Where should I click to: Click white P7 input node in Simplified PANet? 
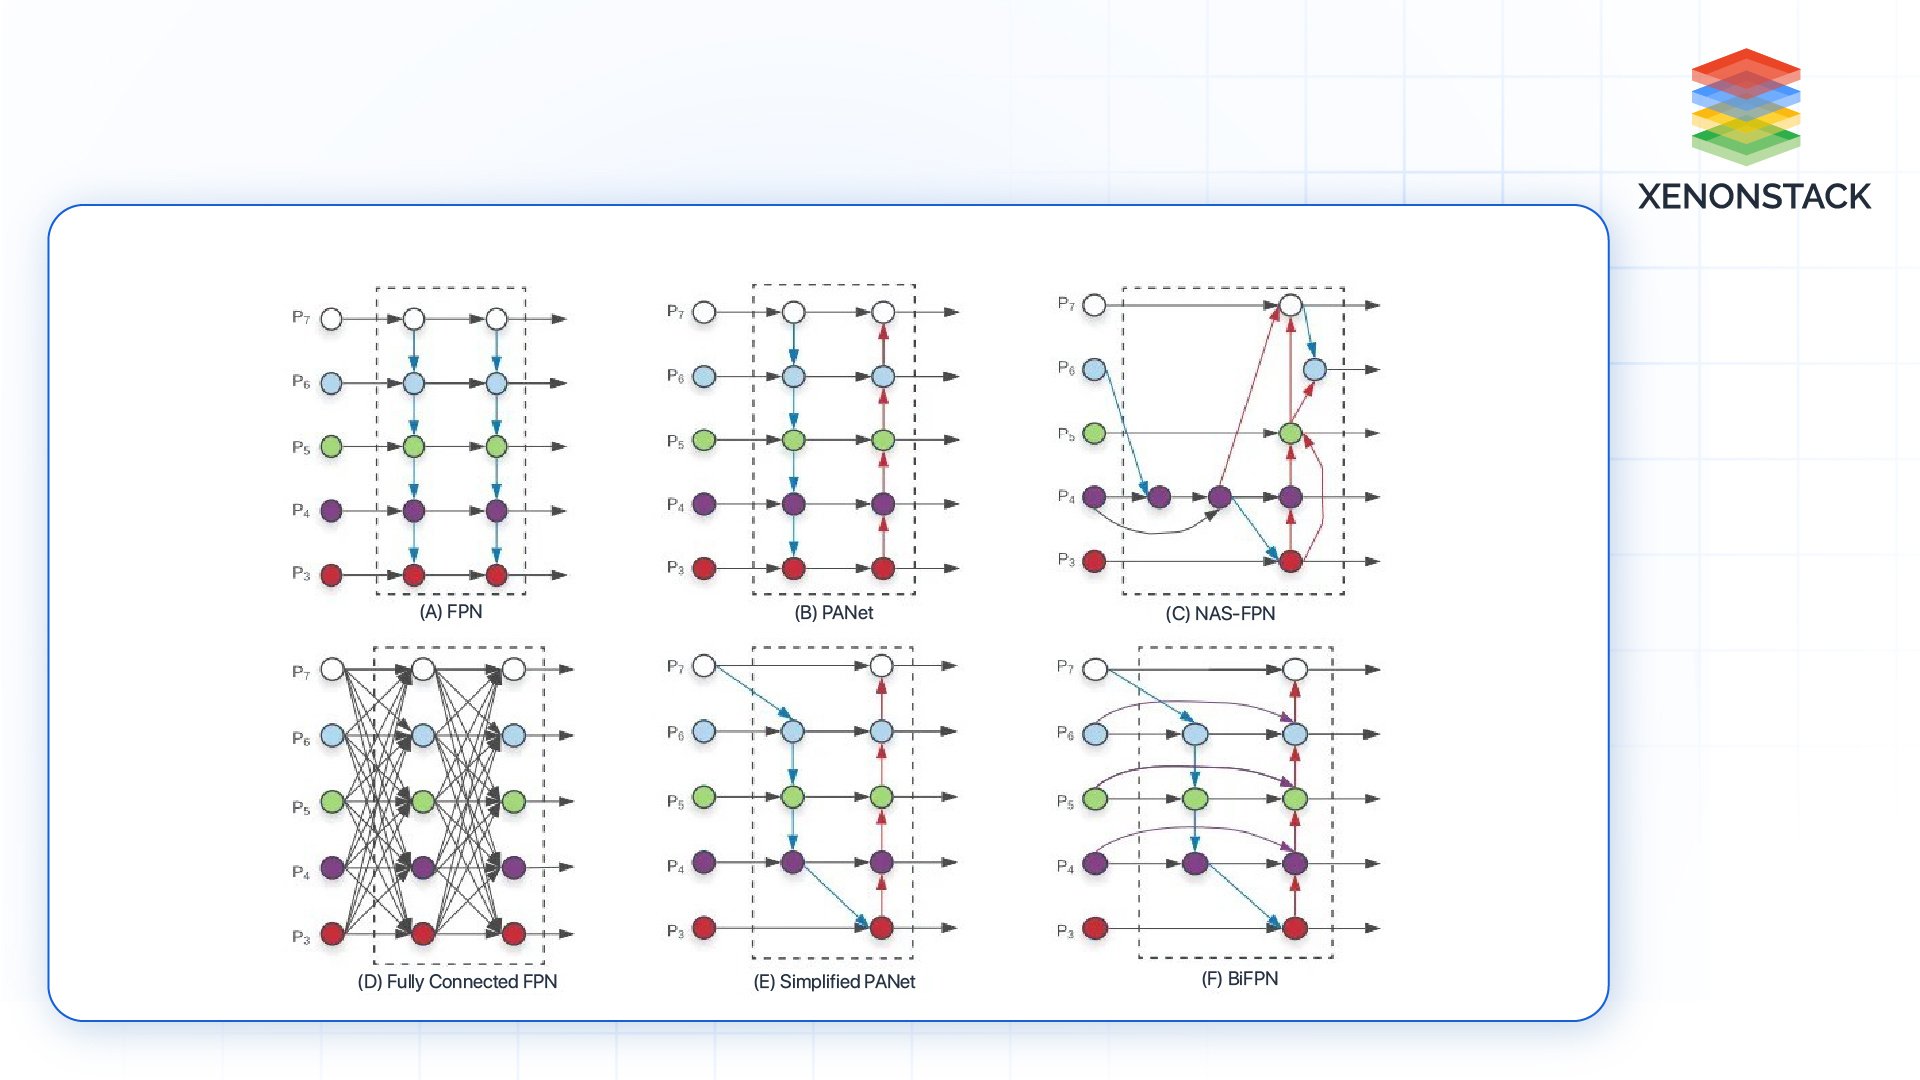click(x=704, y=666)
